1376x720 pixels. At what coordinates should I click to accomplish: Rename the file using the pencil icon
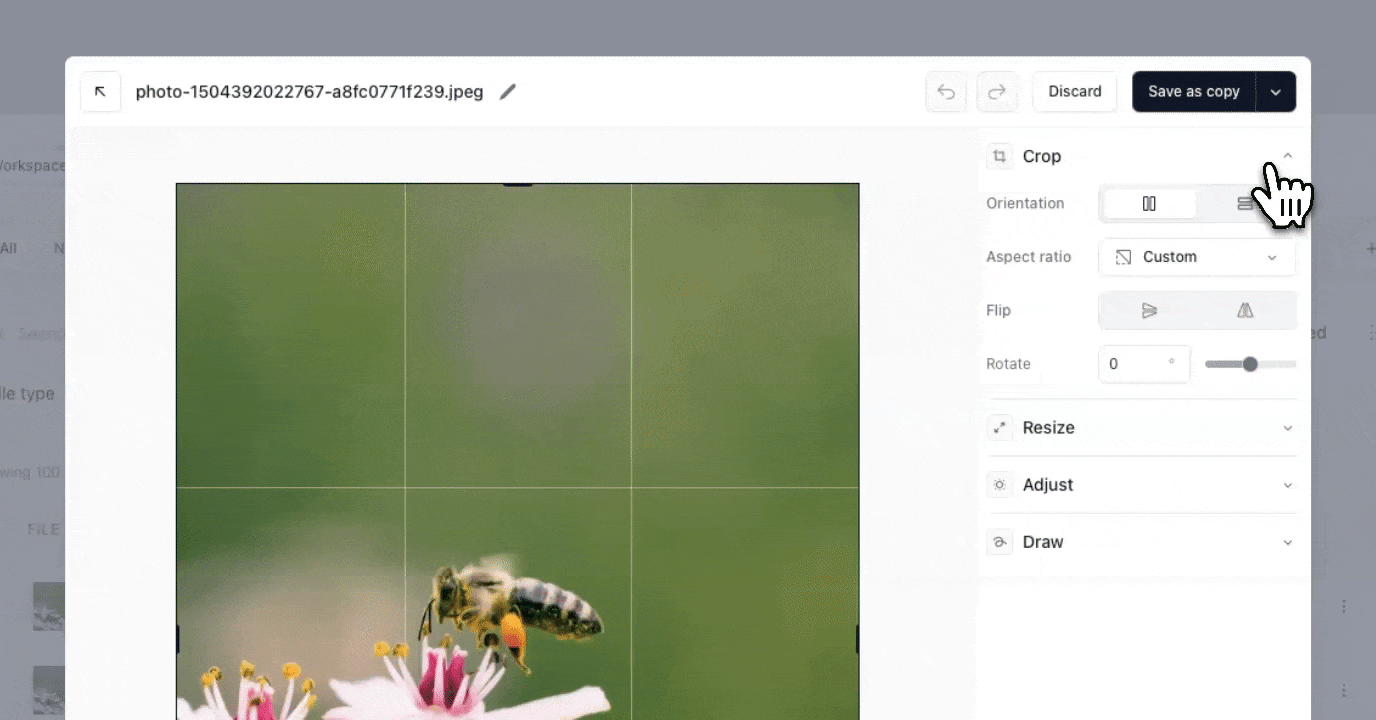(x=507, y=91)
